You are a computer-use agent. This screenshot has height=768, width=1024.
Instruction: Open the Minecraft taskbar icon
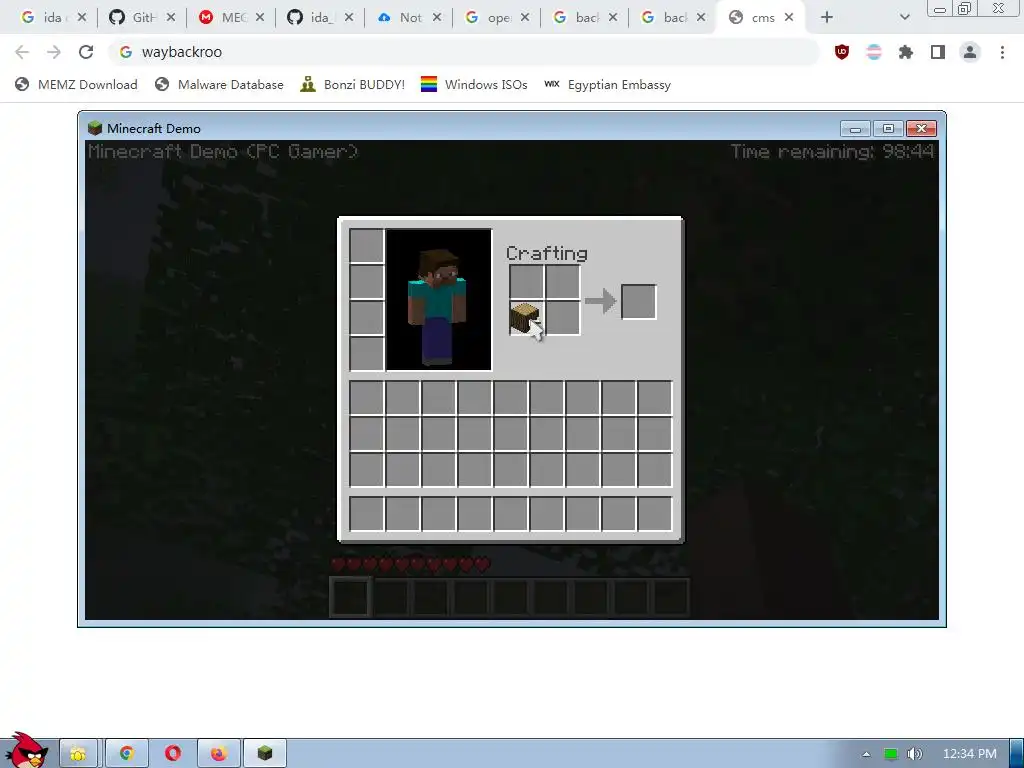(264, 754)
